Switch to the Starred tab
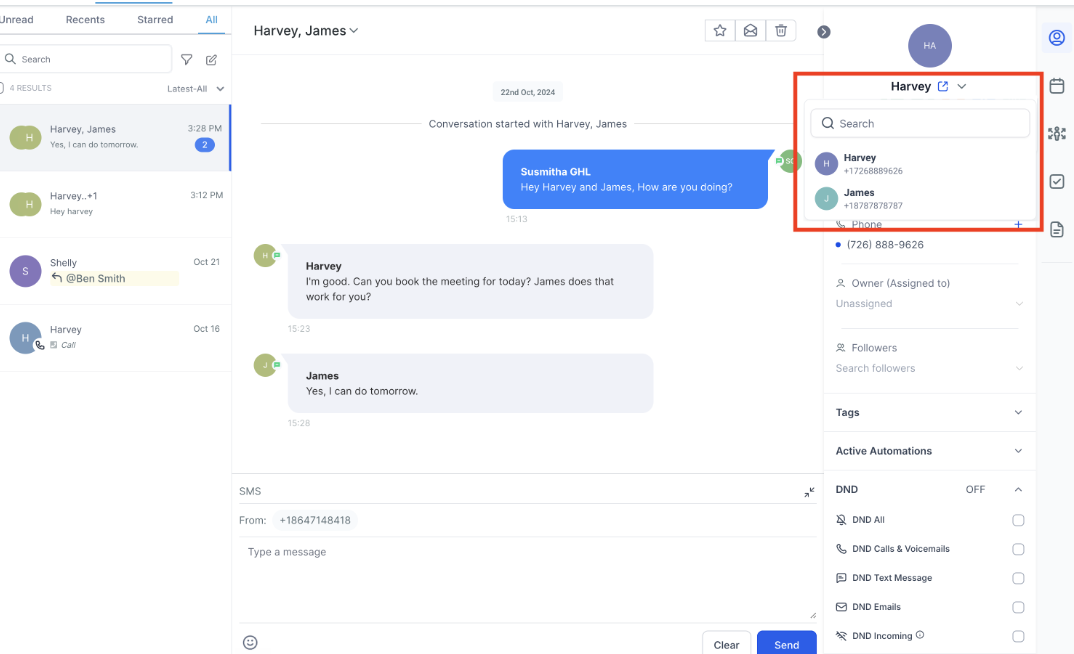Screen dimensions: 1074x654 [155, 20]
